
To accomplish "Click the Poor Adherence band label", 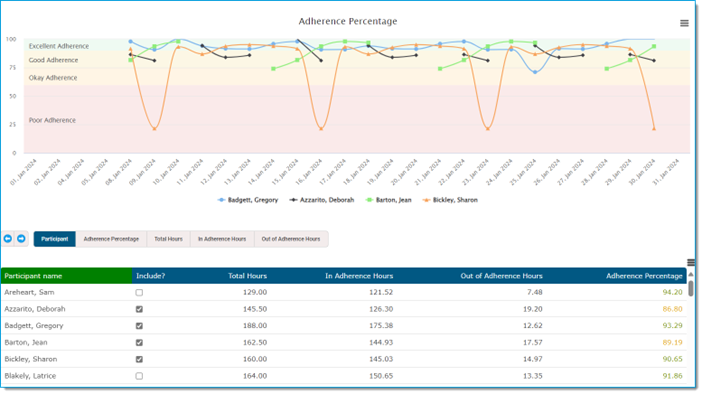I will (x=52, y=120).
